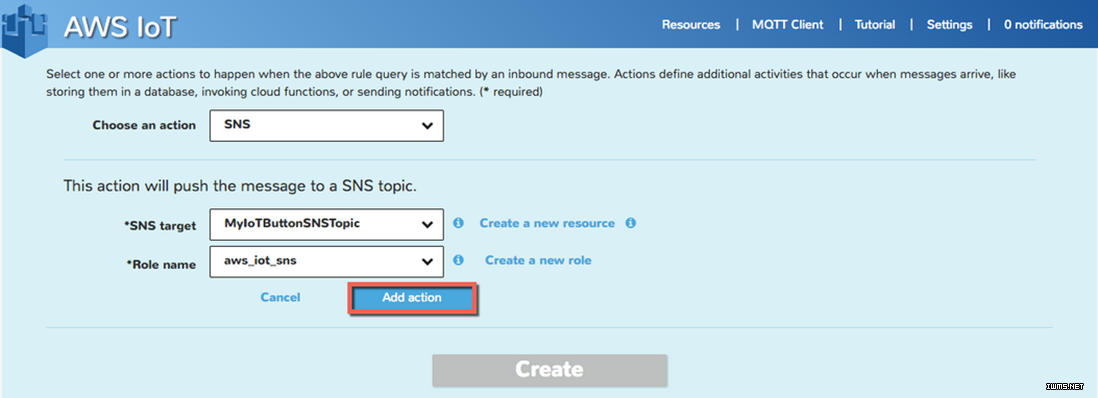The height and width of the screenshot is (398, 1098).
Task: Click the '*SNS target' label
Action: tap(161, 225)
